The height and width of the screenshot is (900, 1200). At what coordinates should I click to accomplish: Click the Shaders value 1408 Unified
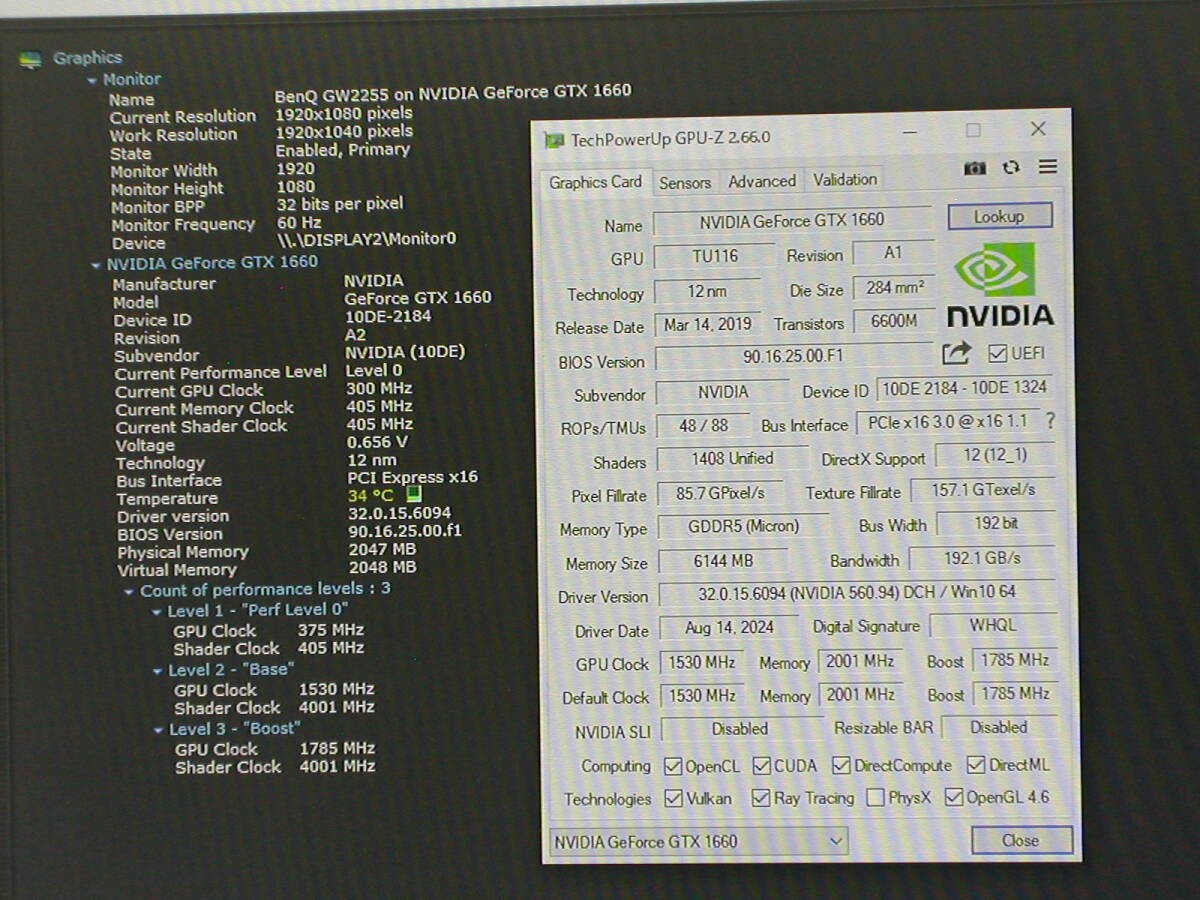[732, 459]
